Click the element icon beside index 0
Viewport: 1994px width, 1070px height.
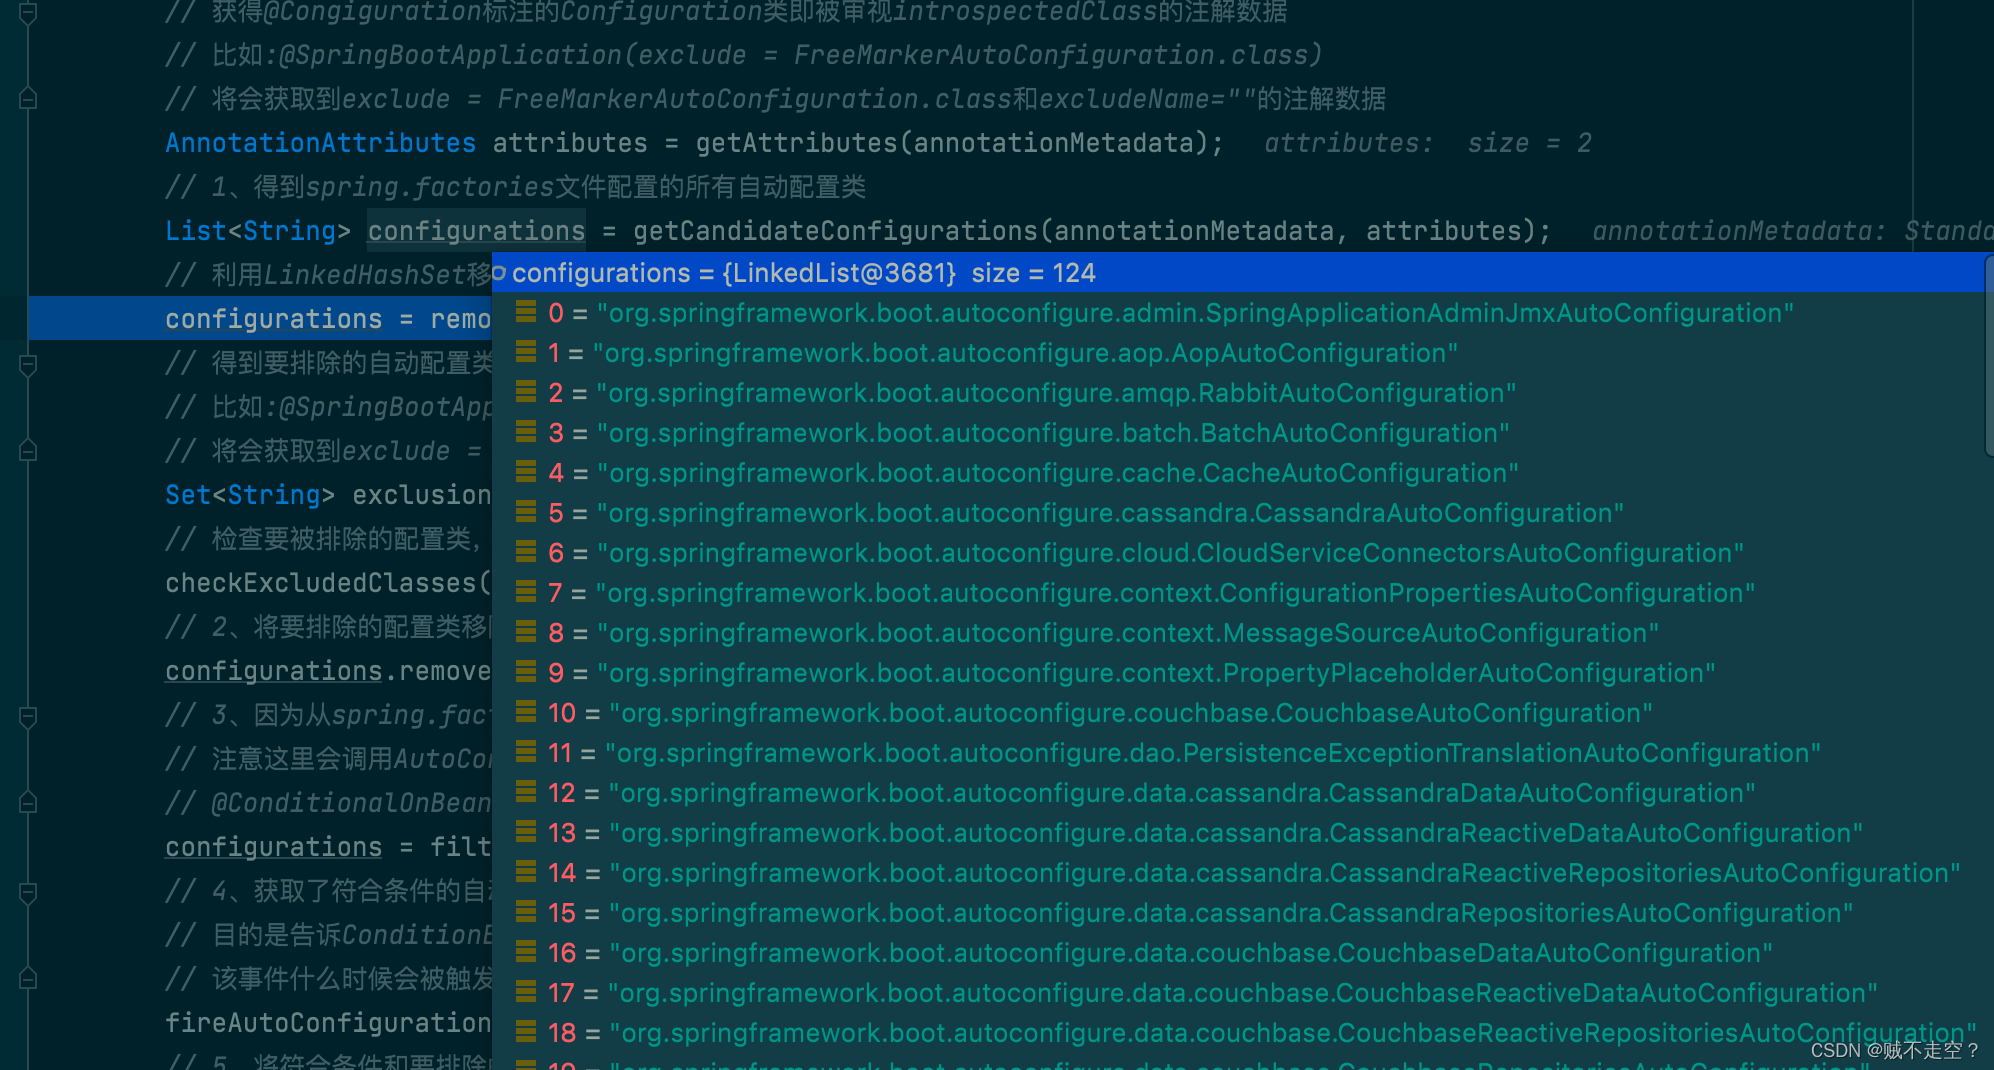526,312
